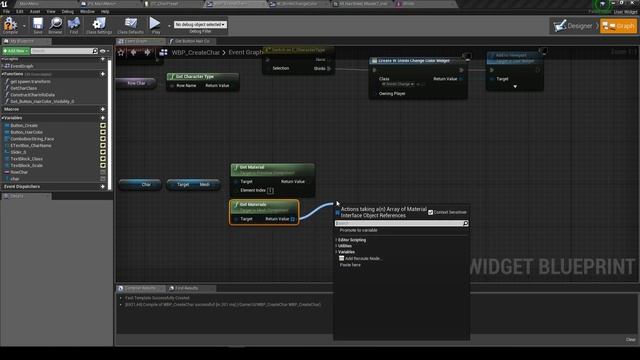Open the Class dropdown on Create Widget node
The height and width of the screenshot is (360, 640).
(398, 84)
